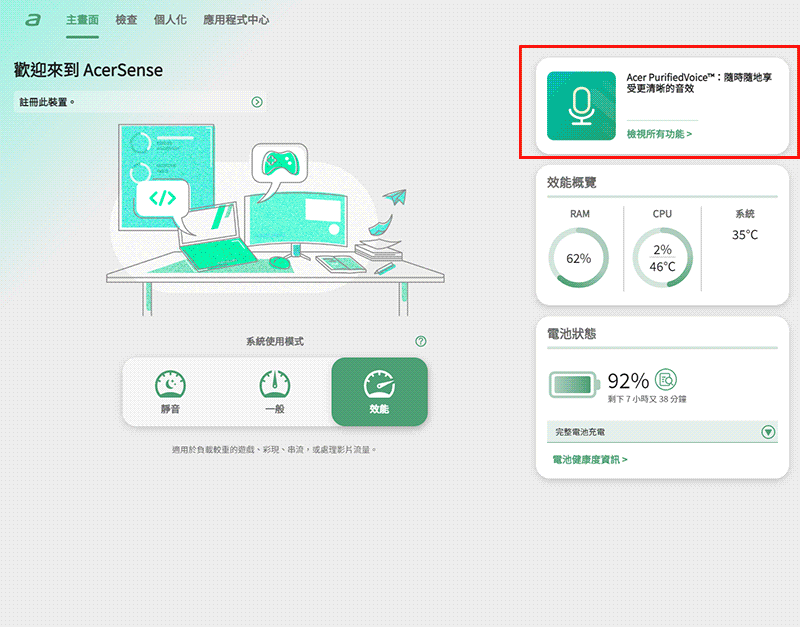Click the 剩下 7 小時又 38 分鐘 text
Image resolution: width=800 pixels, height=627 pixels.
click(x=647, y=399)
